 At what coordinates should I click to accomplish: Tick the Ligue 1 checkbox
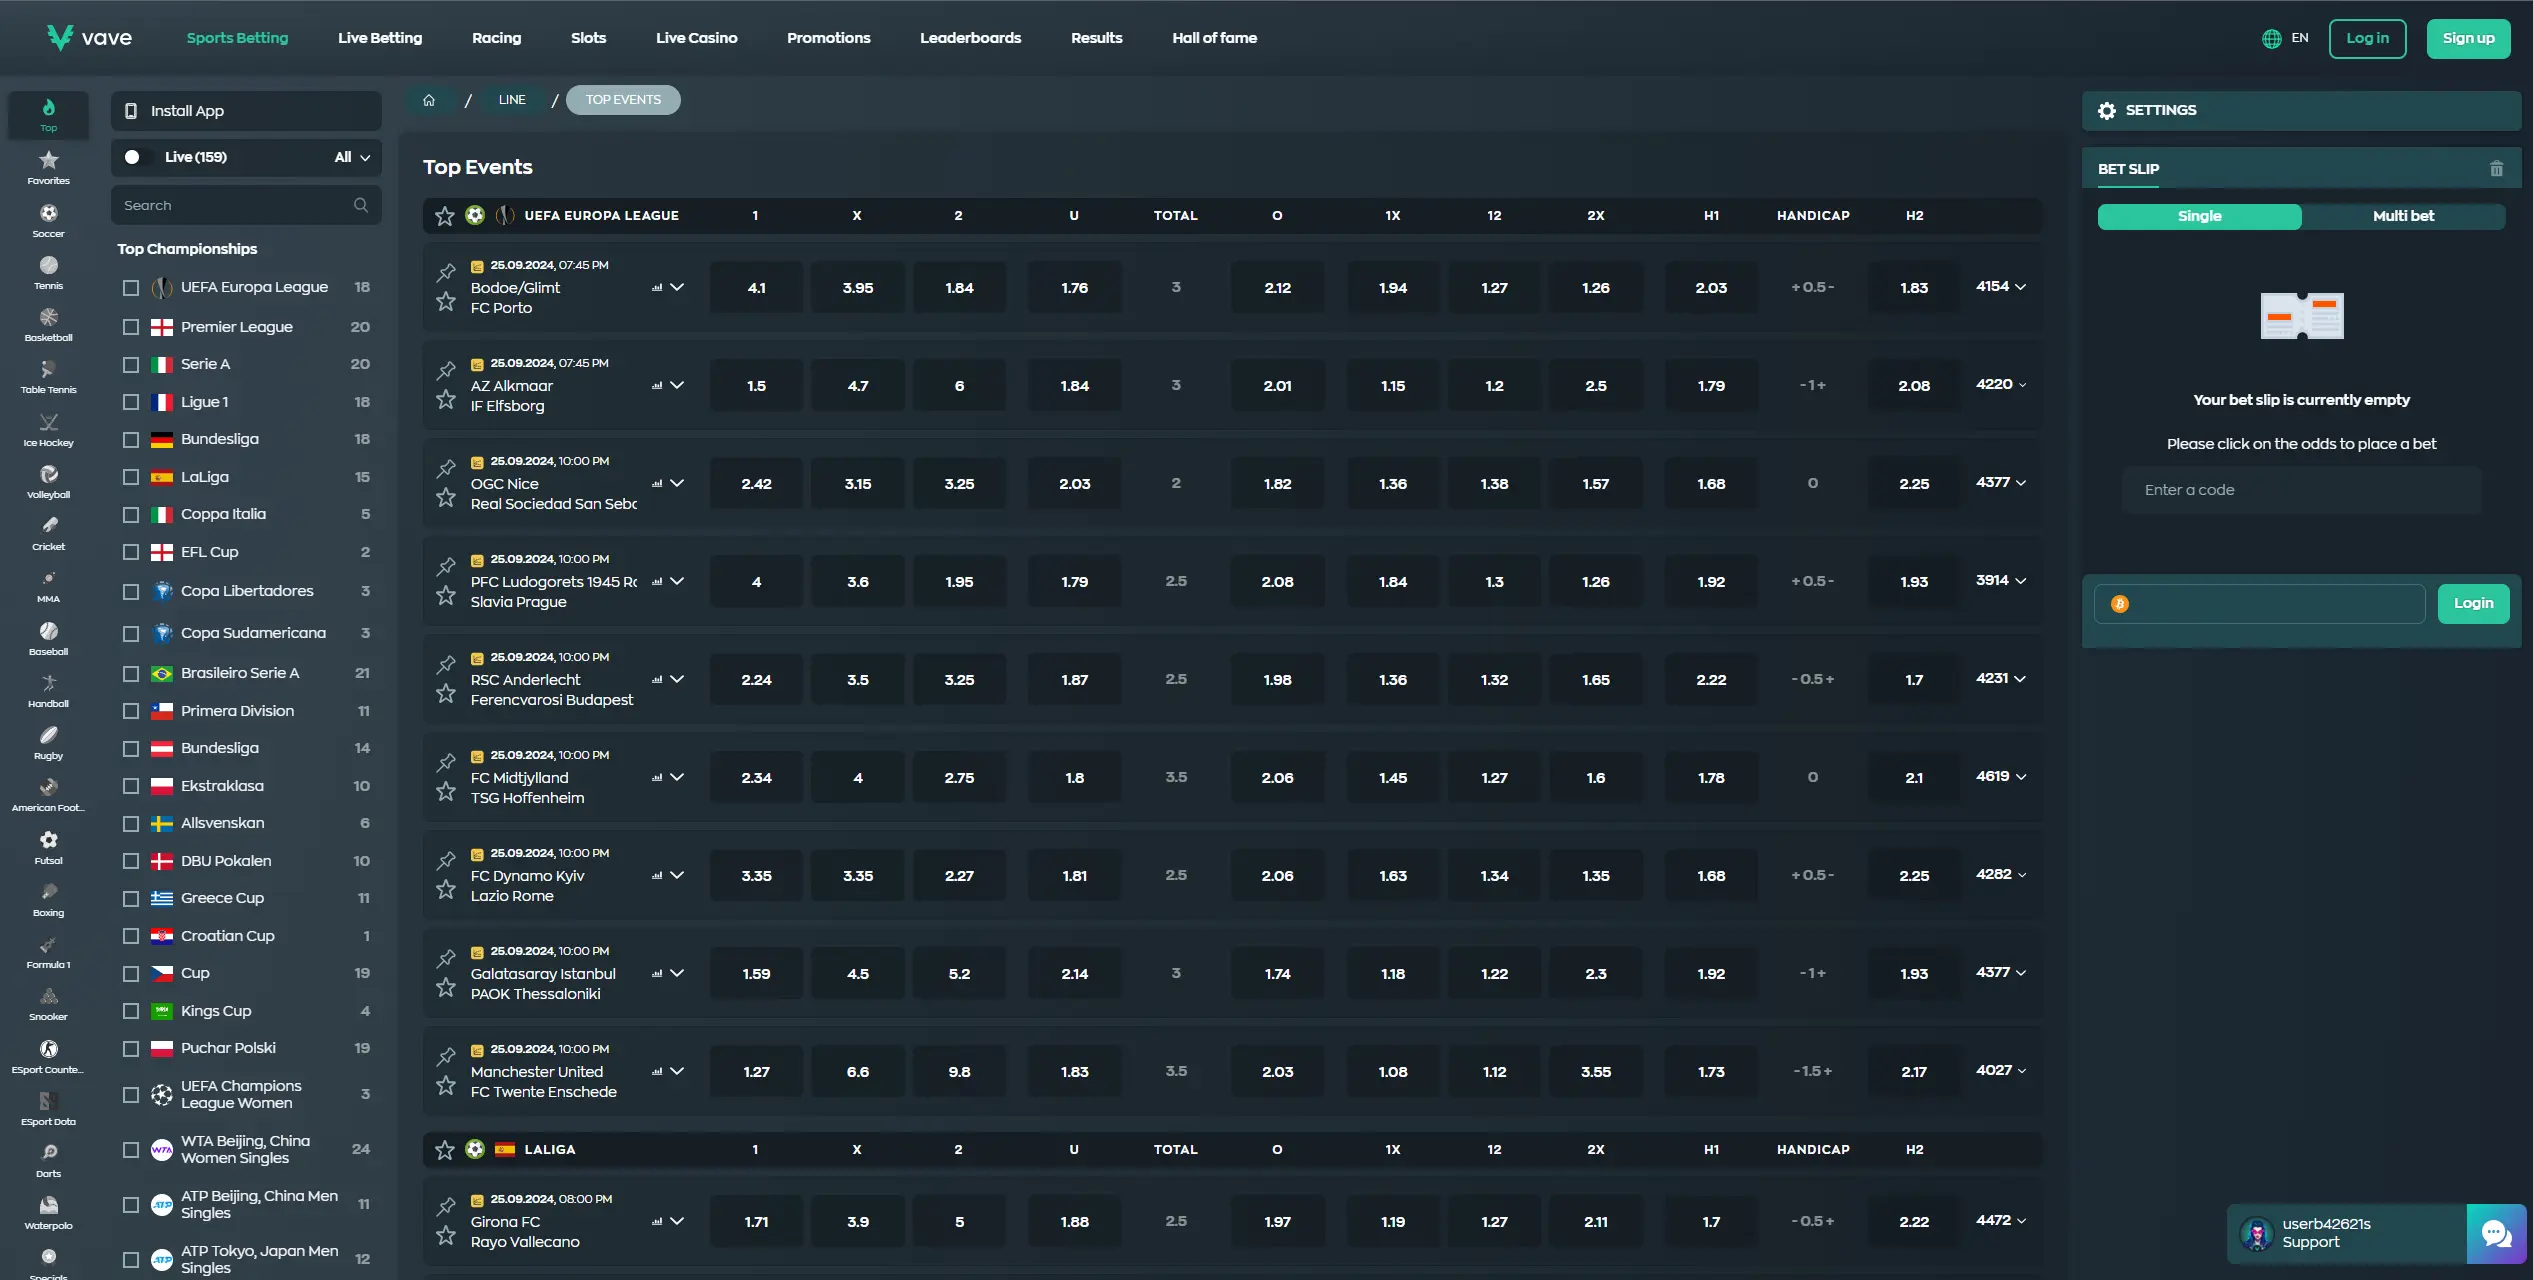click(131, 402)
